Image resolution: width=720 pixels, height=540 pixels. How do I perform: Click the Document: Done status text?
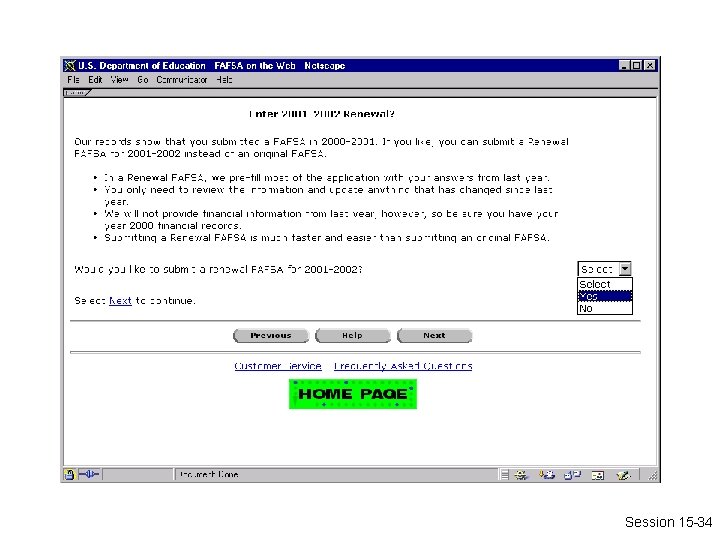tap(209, 474)
